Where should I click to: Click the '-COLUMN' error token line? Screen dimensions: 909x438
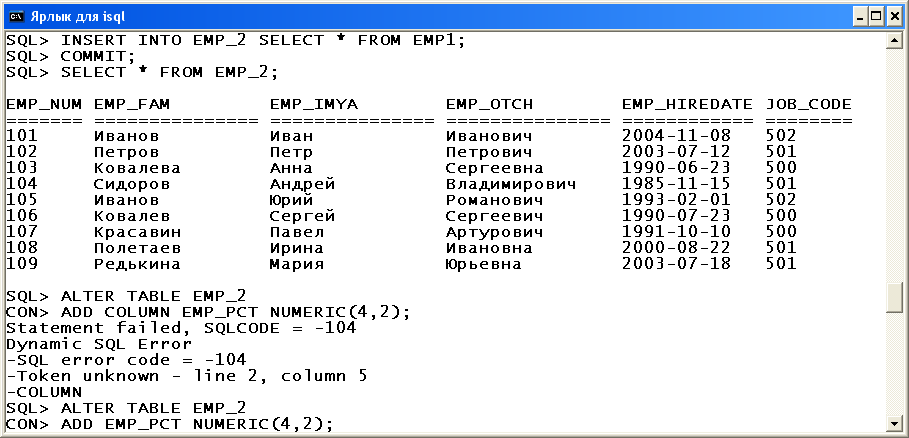44,393
